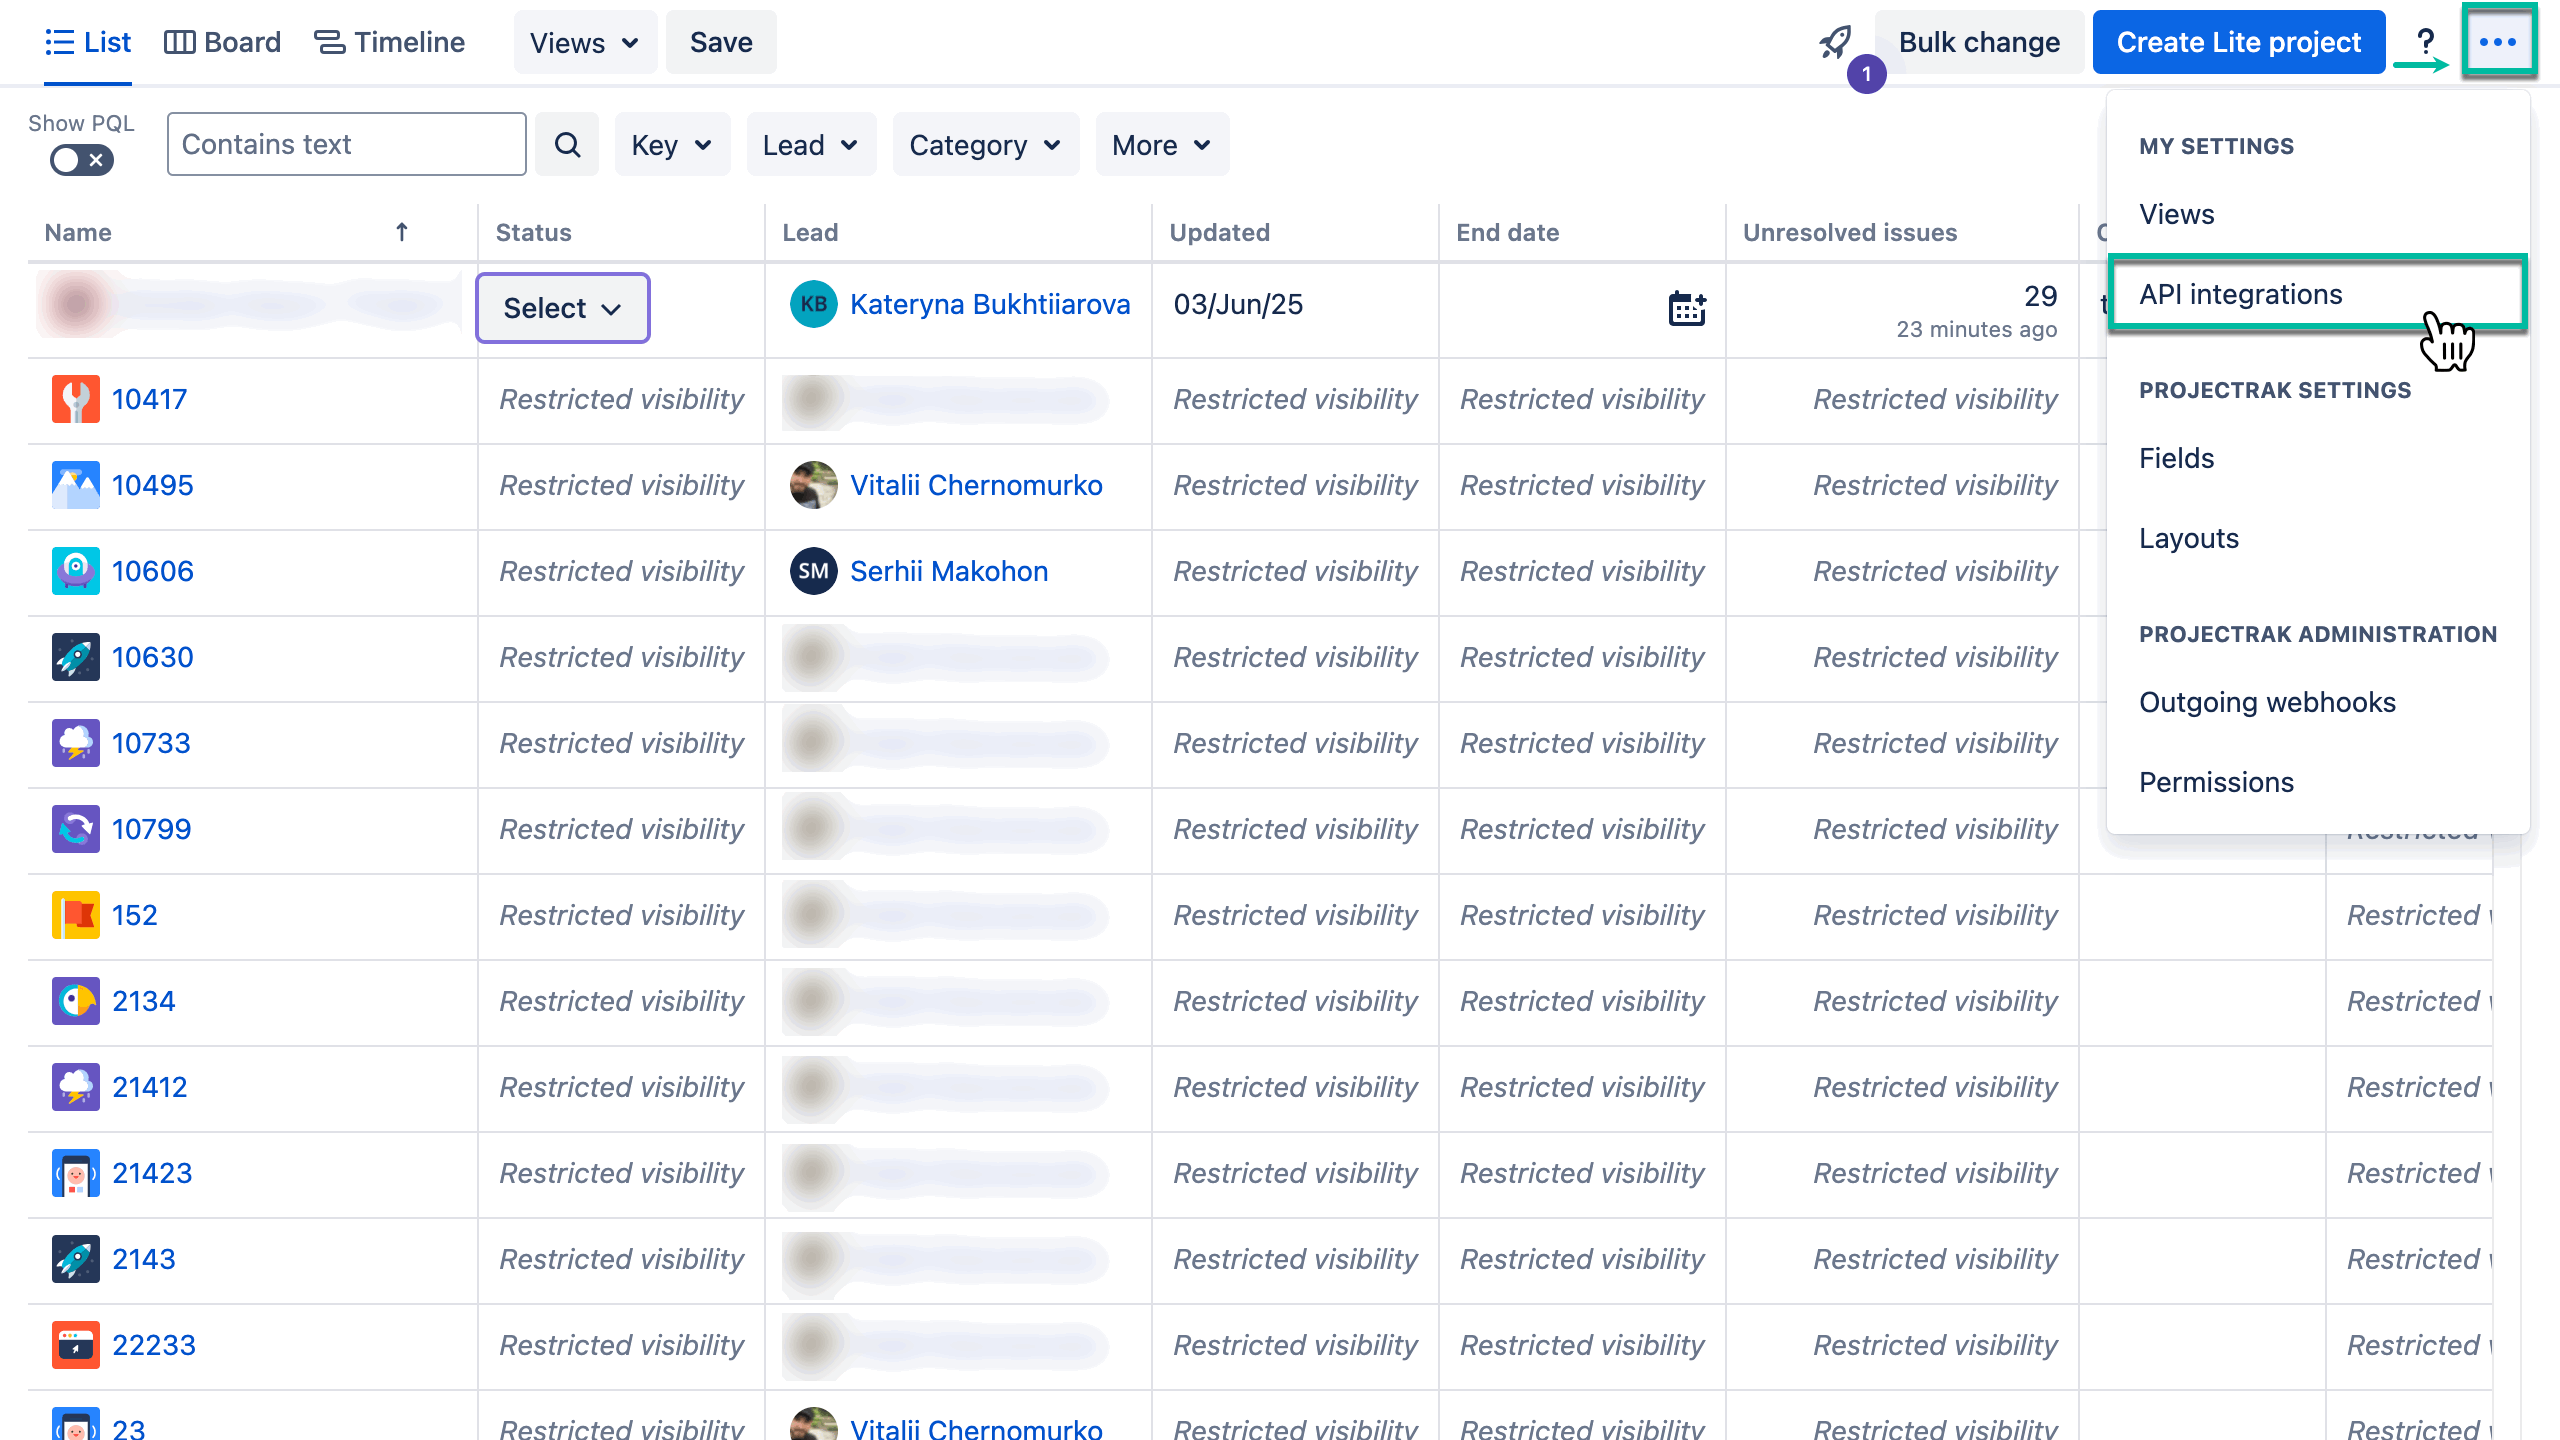Click the storm cloud icon for project 10733
Viewport: 2560px width, 1440px height.
click(x=75, y=743)
